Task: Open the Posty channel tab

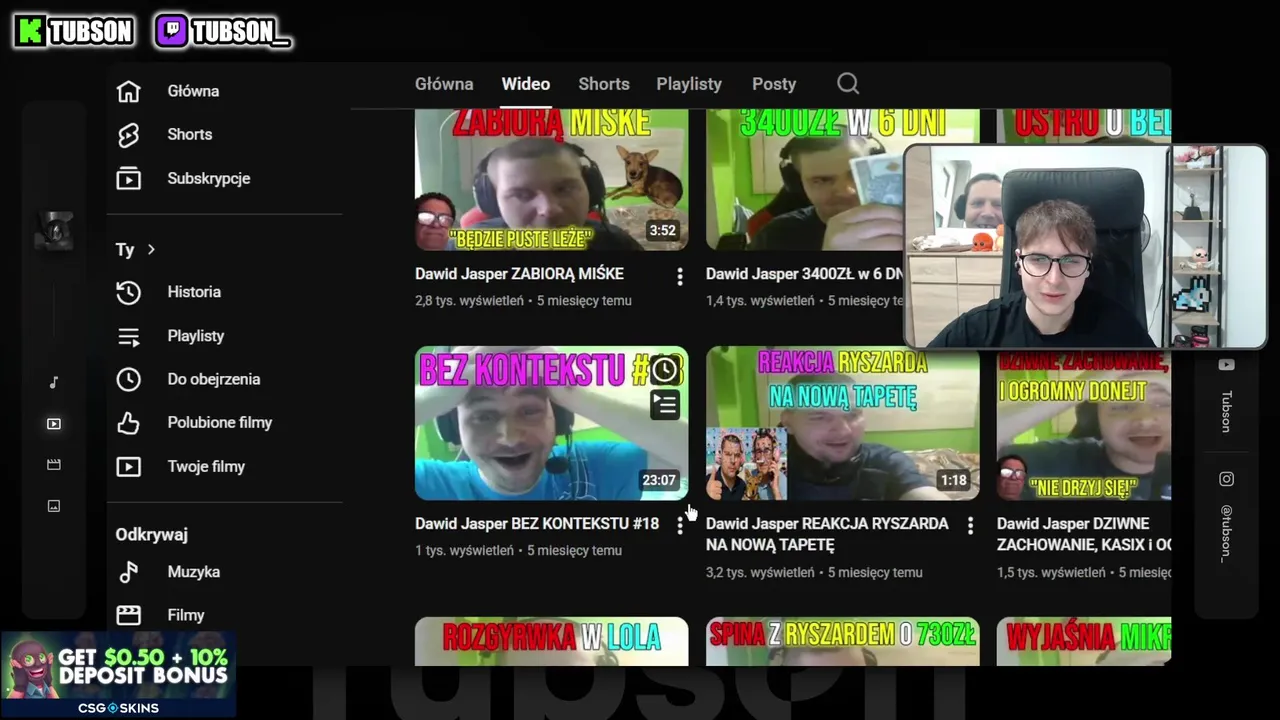Action: 774,84
